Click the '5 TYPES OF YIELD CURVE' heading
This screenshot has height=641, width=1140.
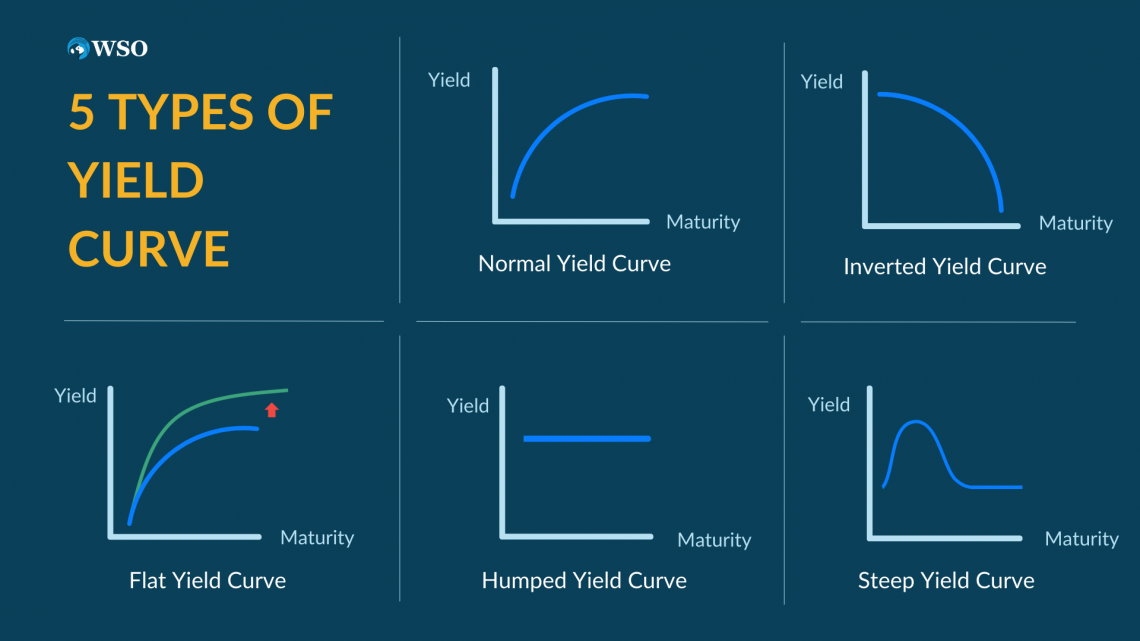[201, 180]
